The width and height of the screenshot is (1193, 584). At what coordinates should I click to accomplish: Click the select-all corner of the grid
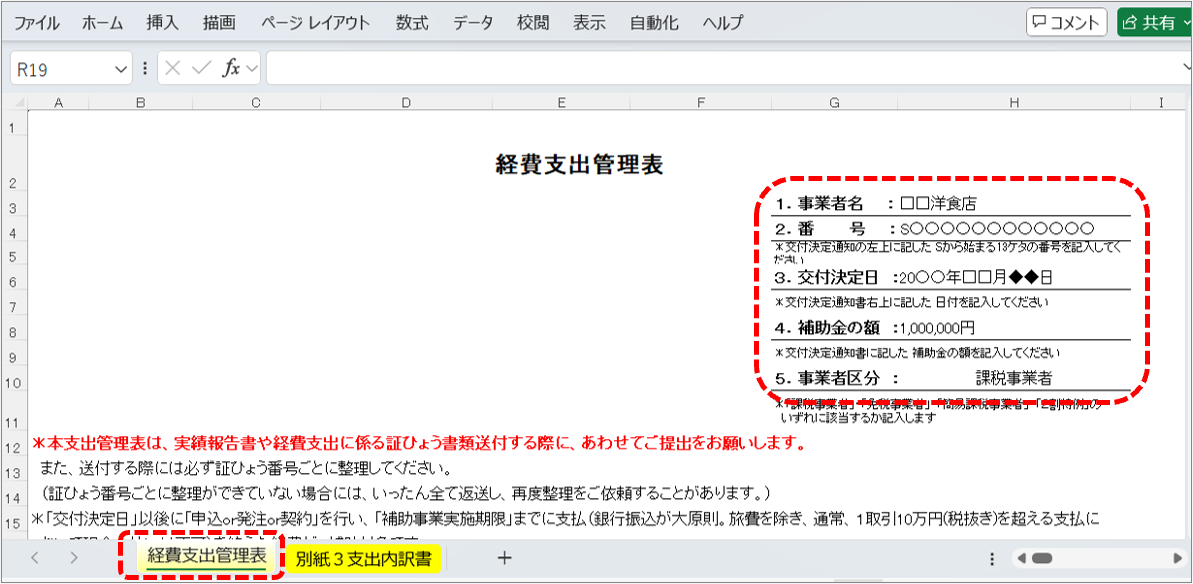point(13,102)
